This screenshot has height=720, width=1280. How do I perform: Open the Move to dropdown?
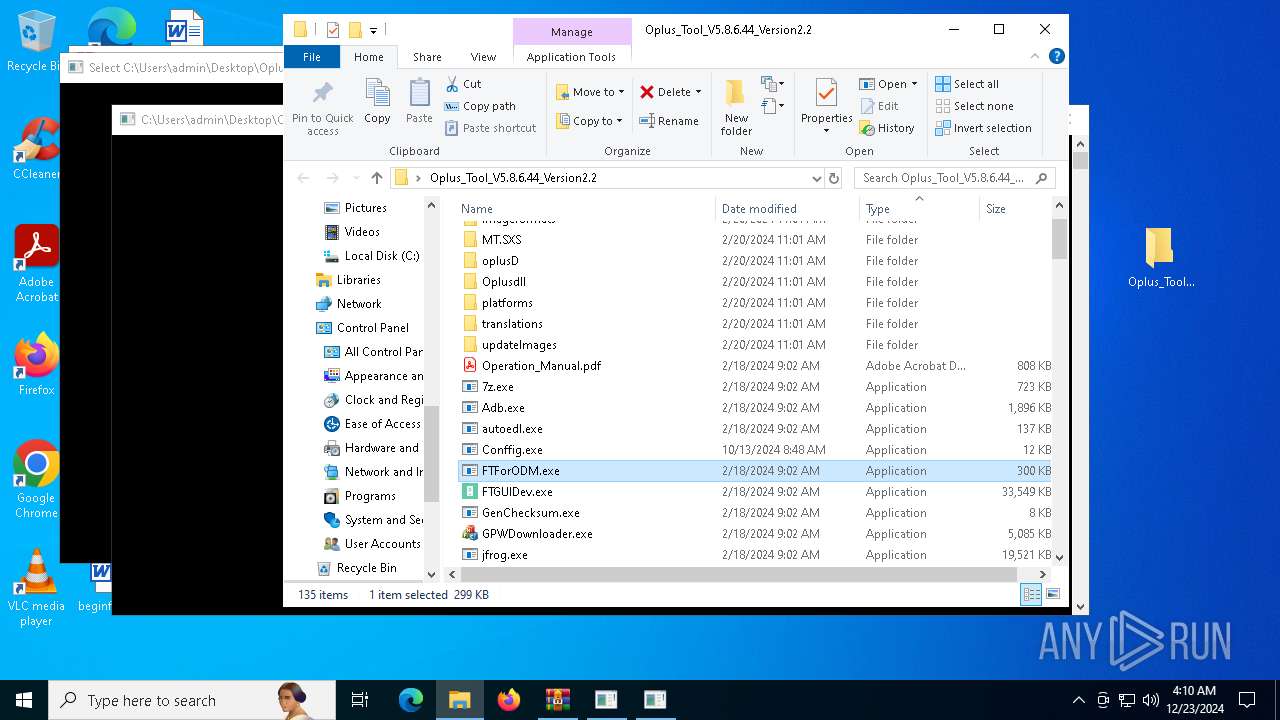[x=590, y=92]
